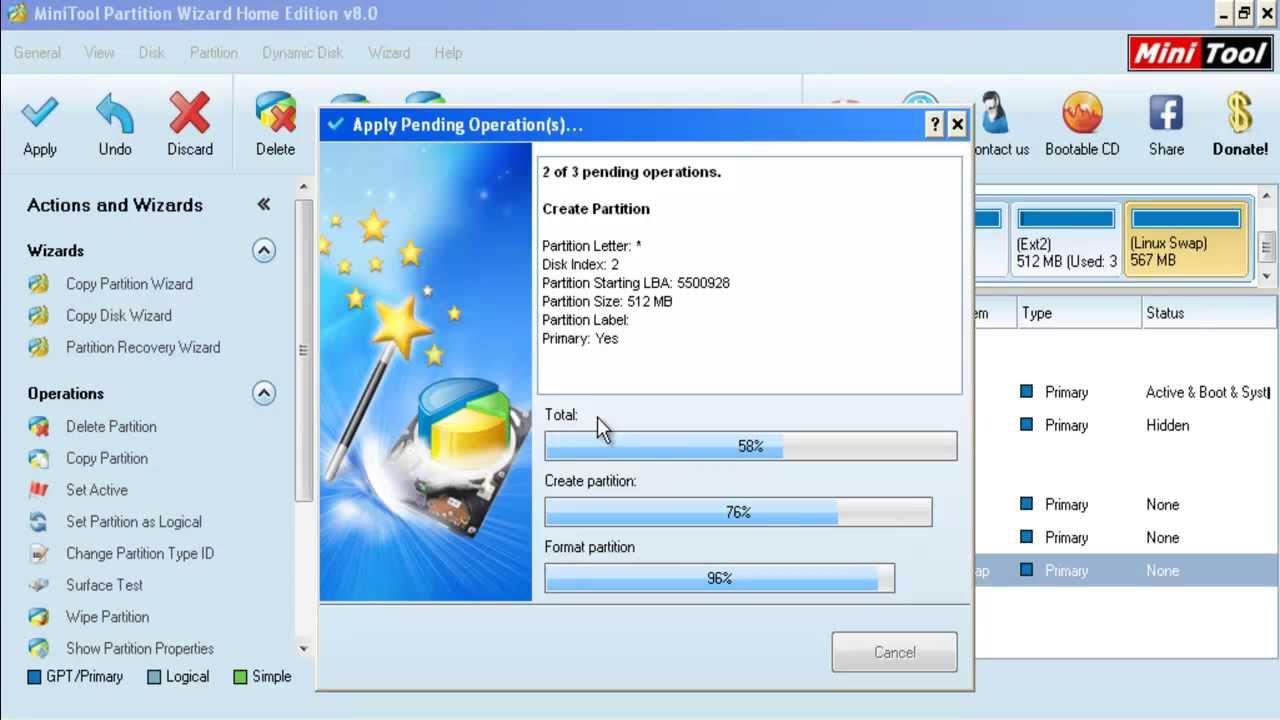Click the Copy Disk Wizard link
Image resolution: width=1280 pixels, height=720 pixels.
(x=119, y=316)
